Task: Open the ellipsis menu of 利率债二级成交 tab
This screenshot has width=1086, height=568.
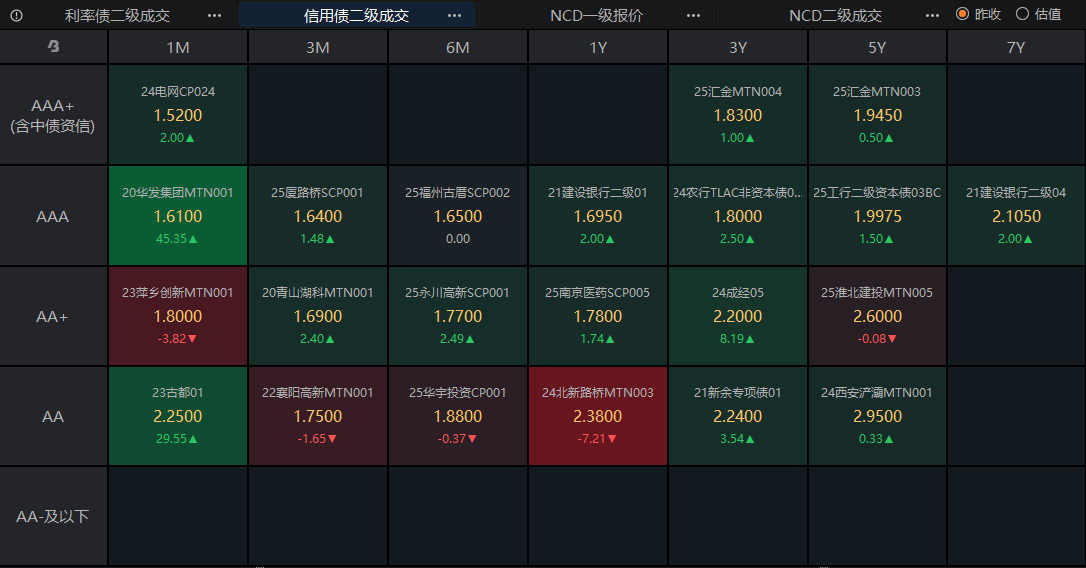Action: [215, 15]
